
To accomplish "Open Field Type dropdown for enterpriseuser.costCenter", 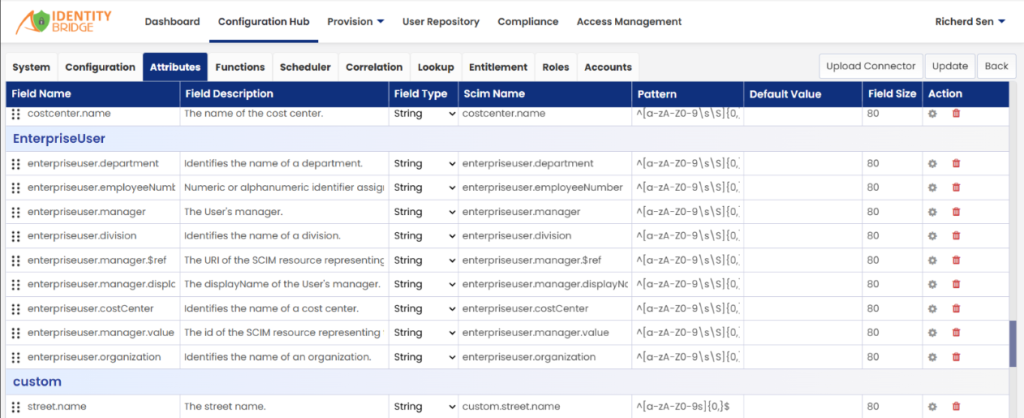I will coord(424,308).
